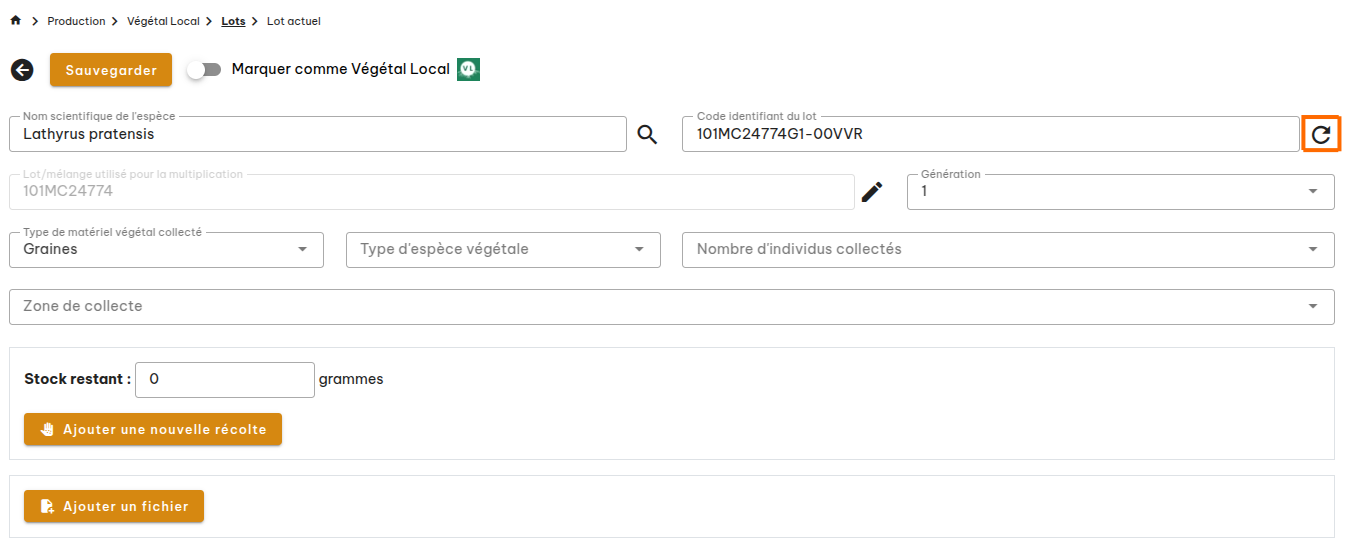
Task: Search species with magnifying glass icon
Action: point(648,135)
